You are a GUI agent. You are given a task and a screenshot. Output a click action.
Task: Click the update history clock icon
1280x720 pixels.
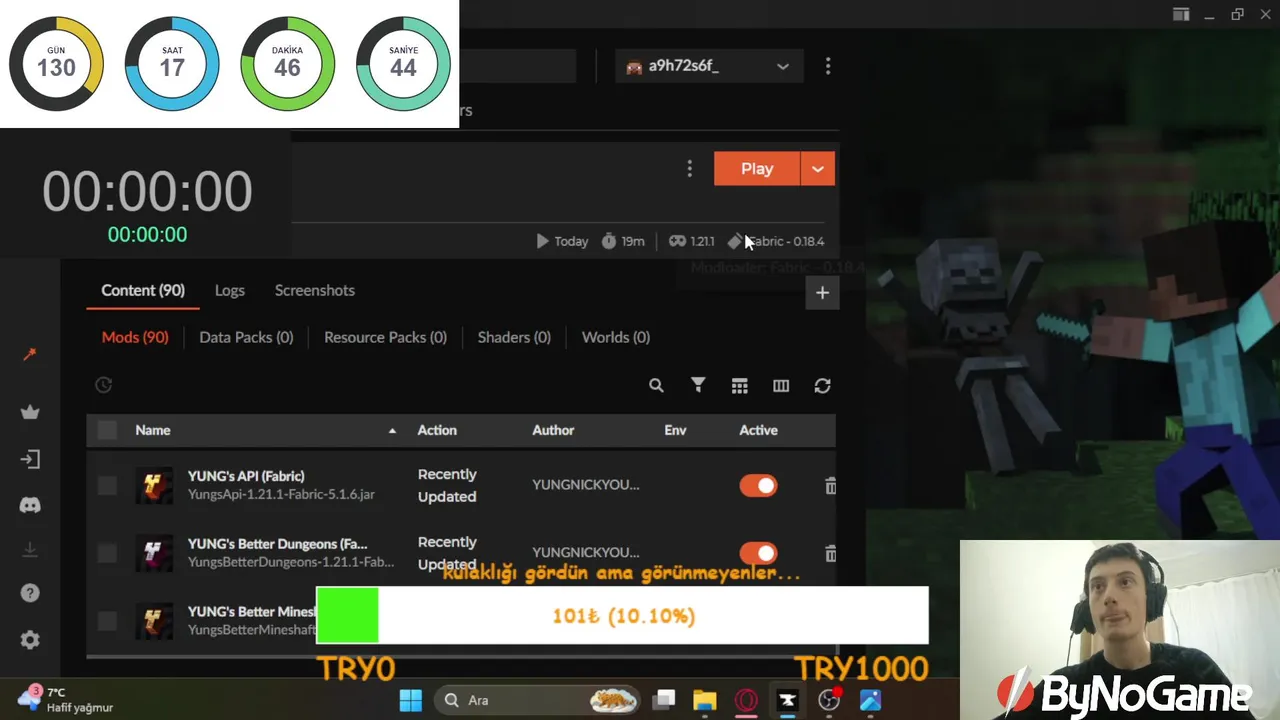(103, 385)
